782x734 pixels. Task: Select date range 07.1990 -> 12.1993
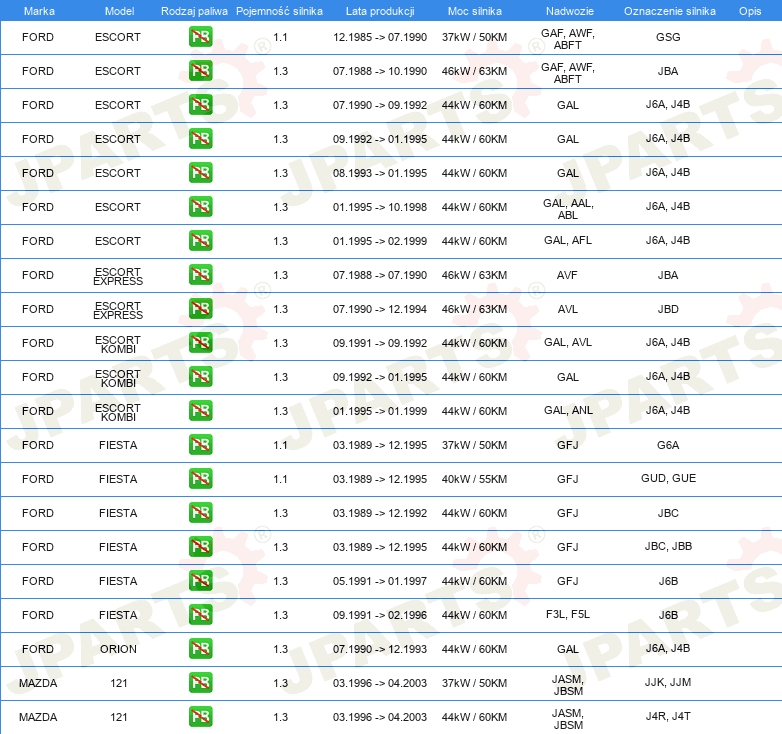coord(380,649)
